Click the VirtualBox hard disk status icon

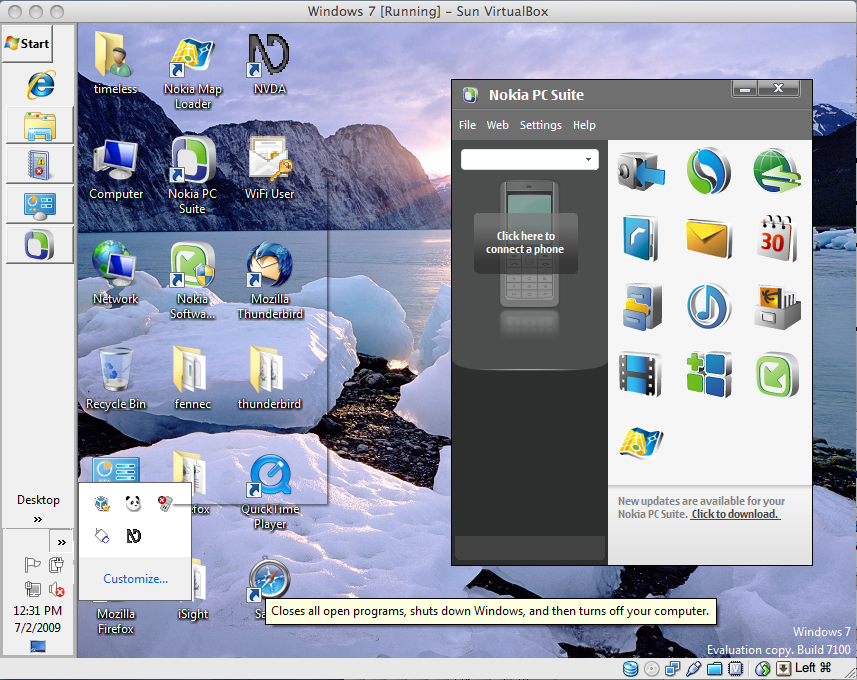(x=630, y=669)
